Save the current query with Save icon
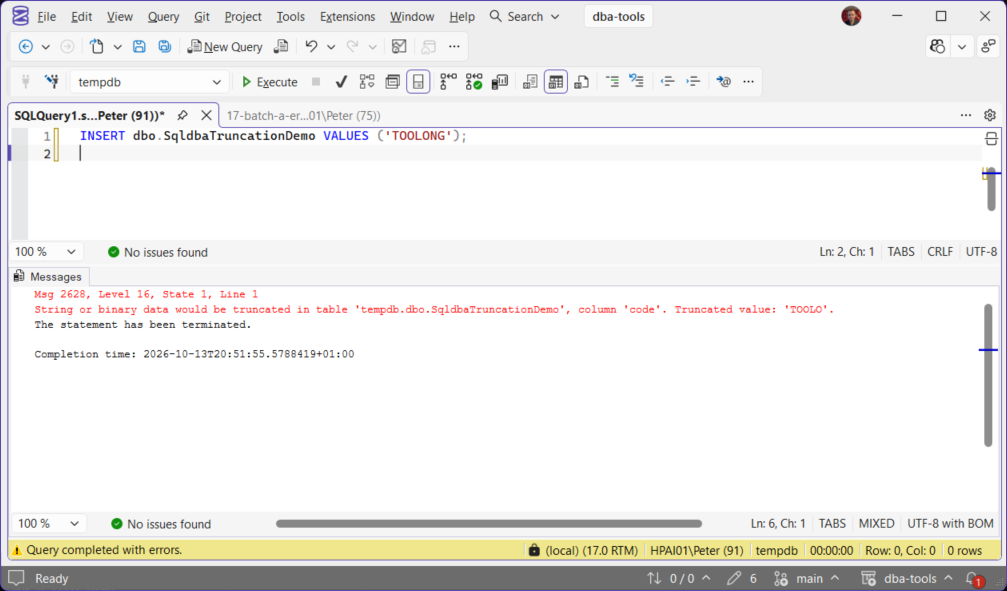 [x=139, y=46]
